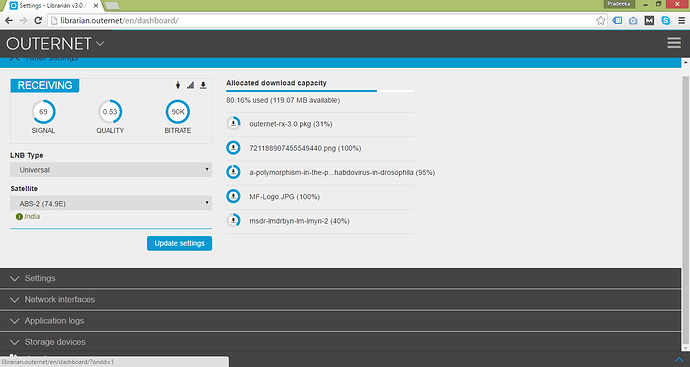Viewport: 690px width, 367px height.
Task: Bookmark page with the star icon
Action: pos(600,20)
